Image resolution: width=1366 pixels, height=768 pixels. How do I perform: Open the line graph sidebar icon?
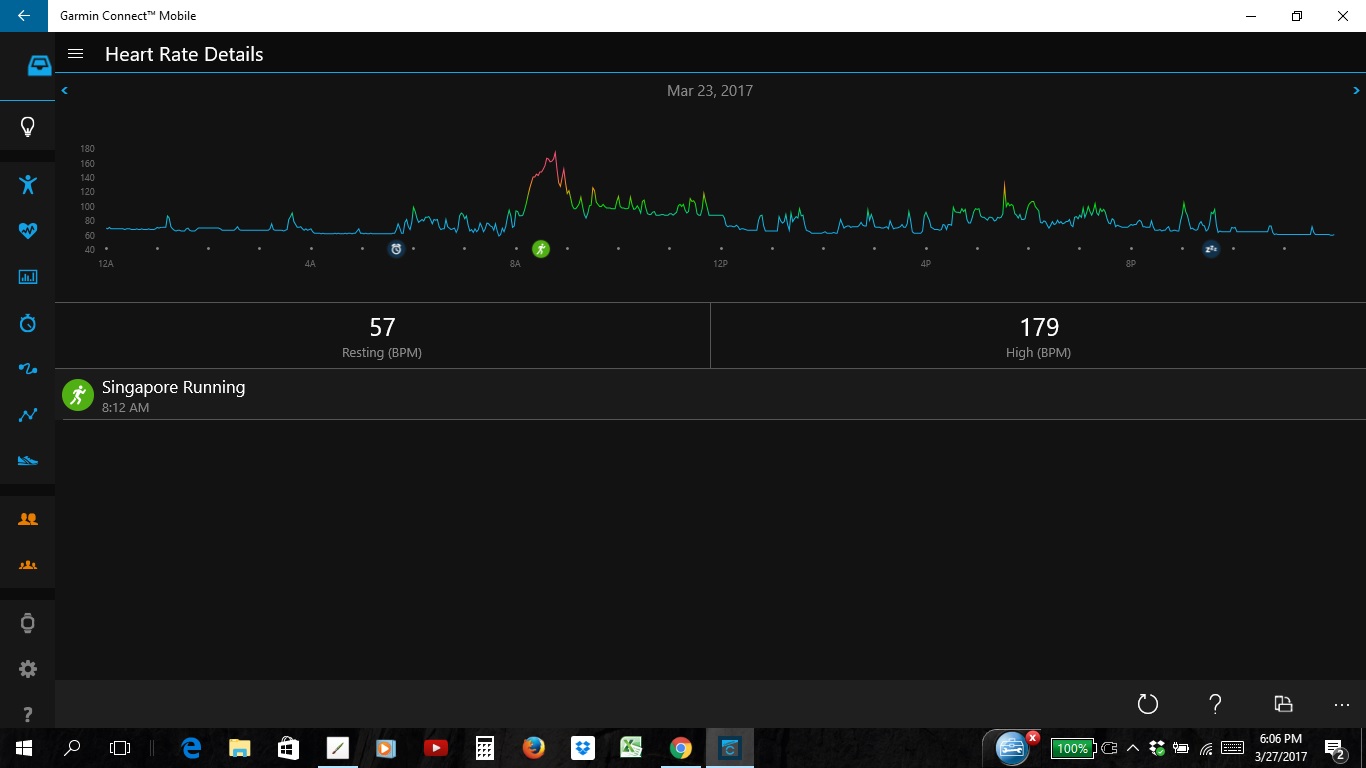28,415
